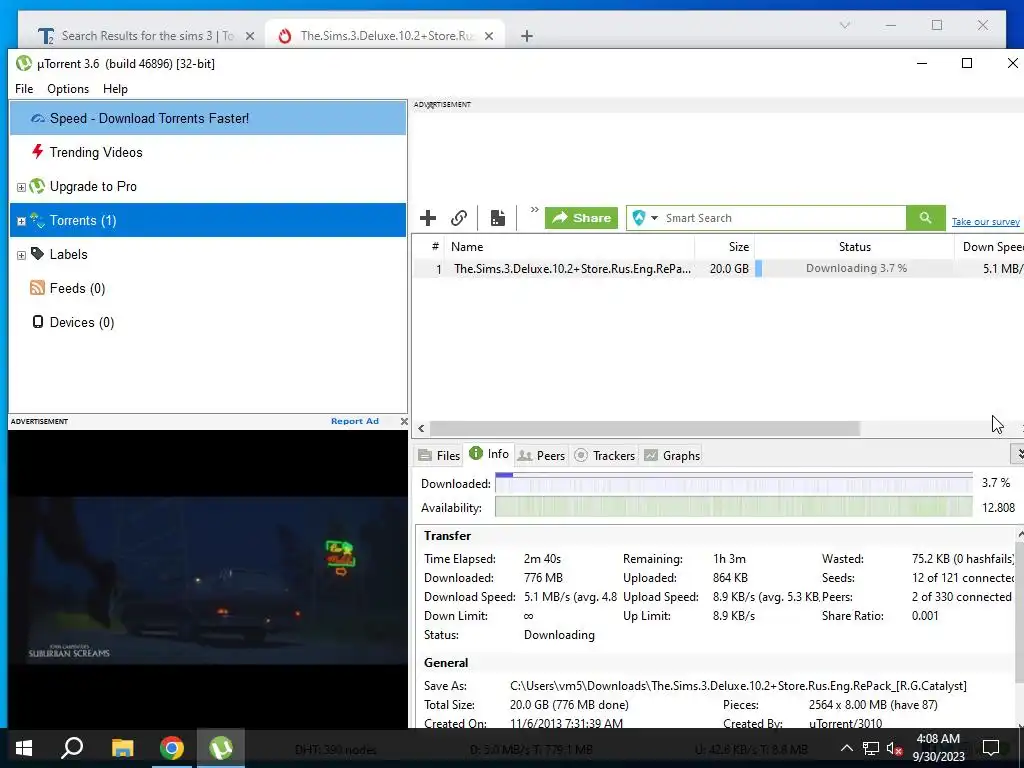Click the Report Ad link
Viewport: 1024px width, 768px height.
click(x=355, y=421)
